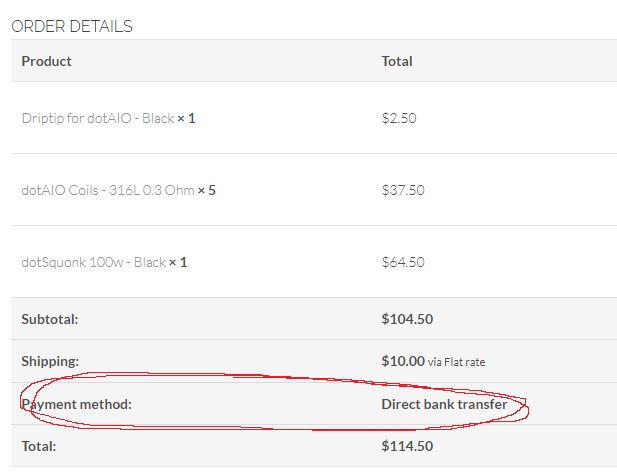Click the Payment method label
The height and width of the screenshot is (473, 617).
[x=77, y=404]
